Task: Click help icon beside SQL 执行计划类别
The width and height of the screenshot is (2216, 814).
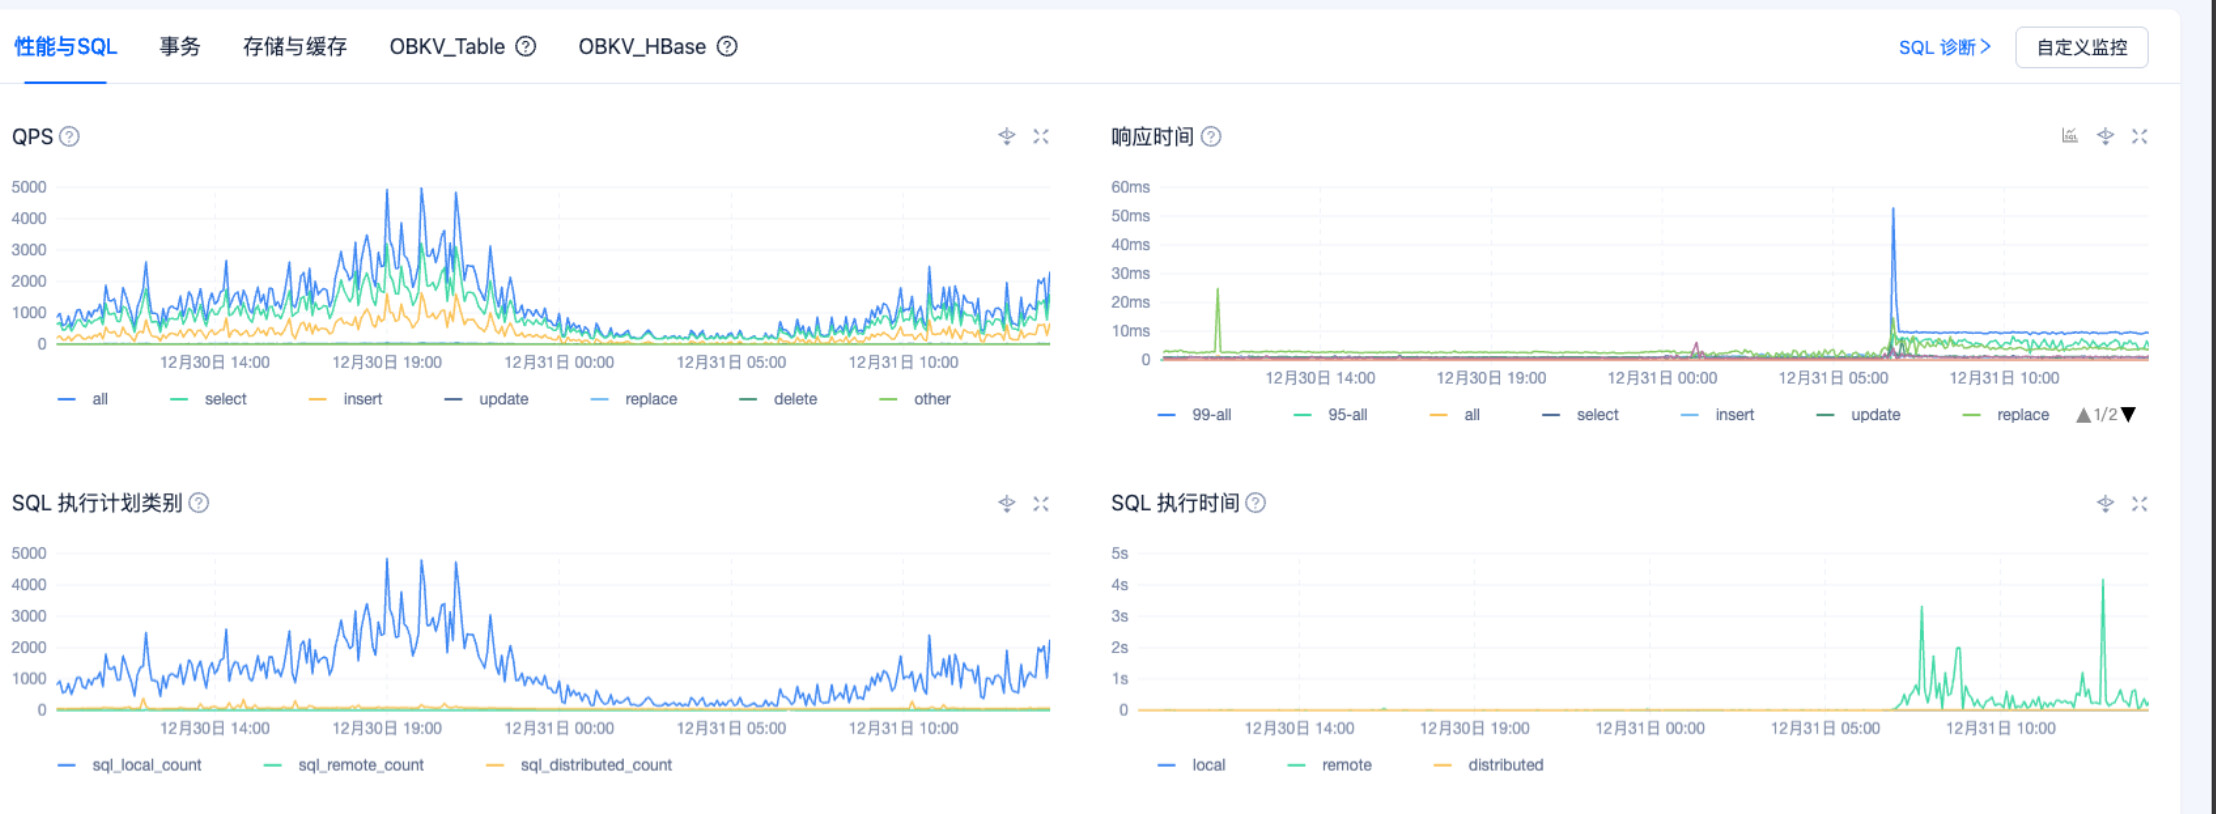Action: (x=199, y=503)
